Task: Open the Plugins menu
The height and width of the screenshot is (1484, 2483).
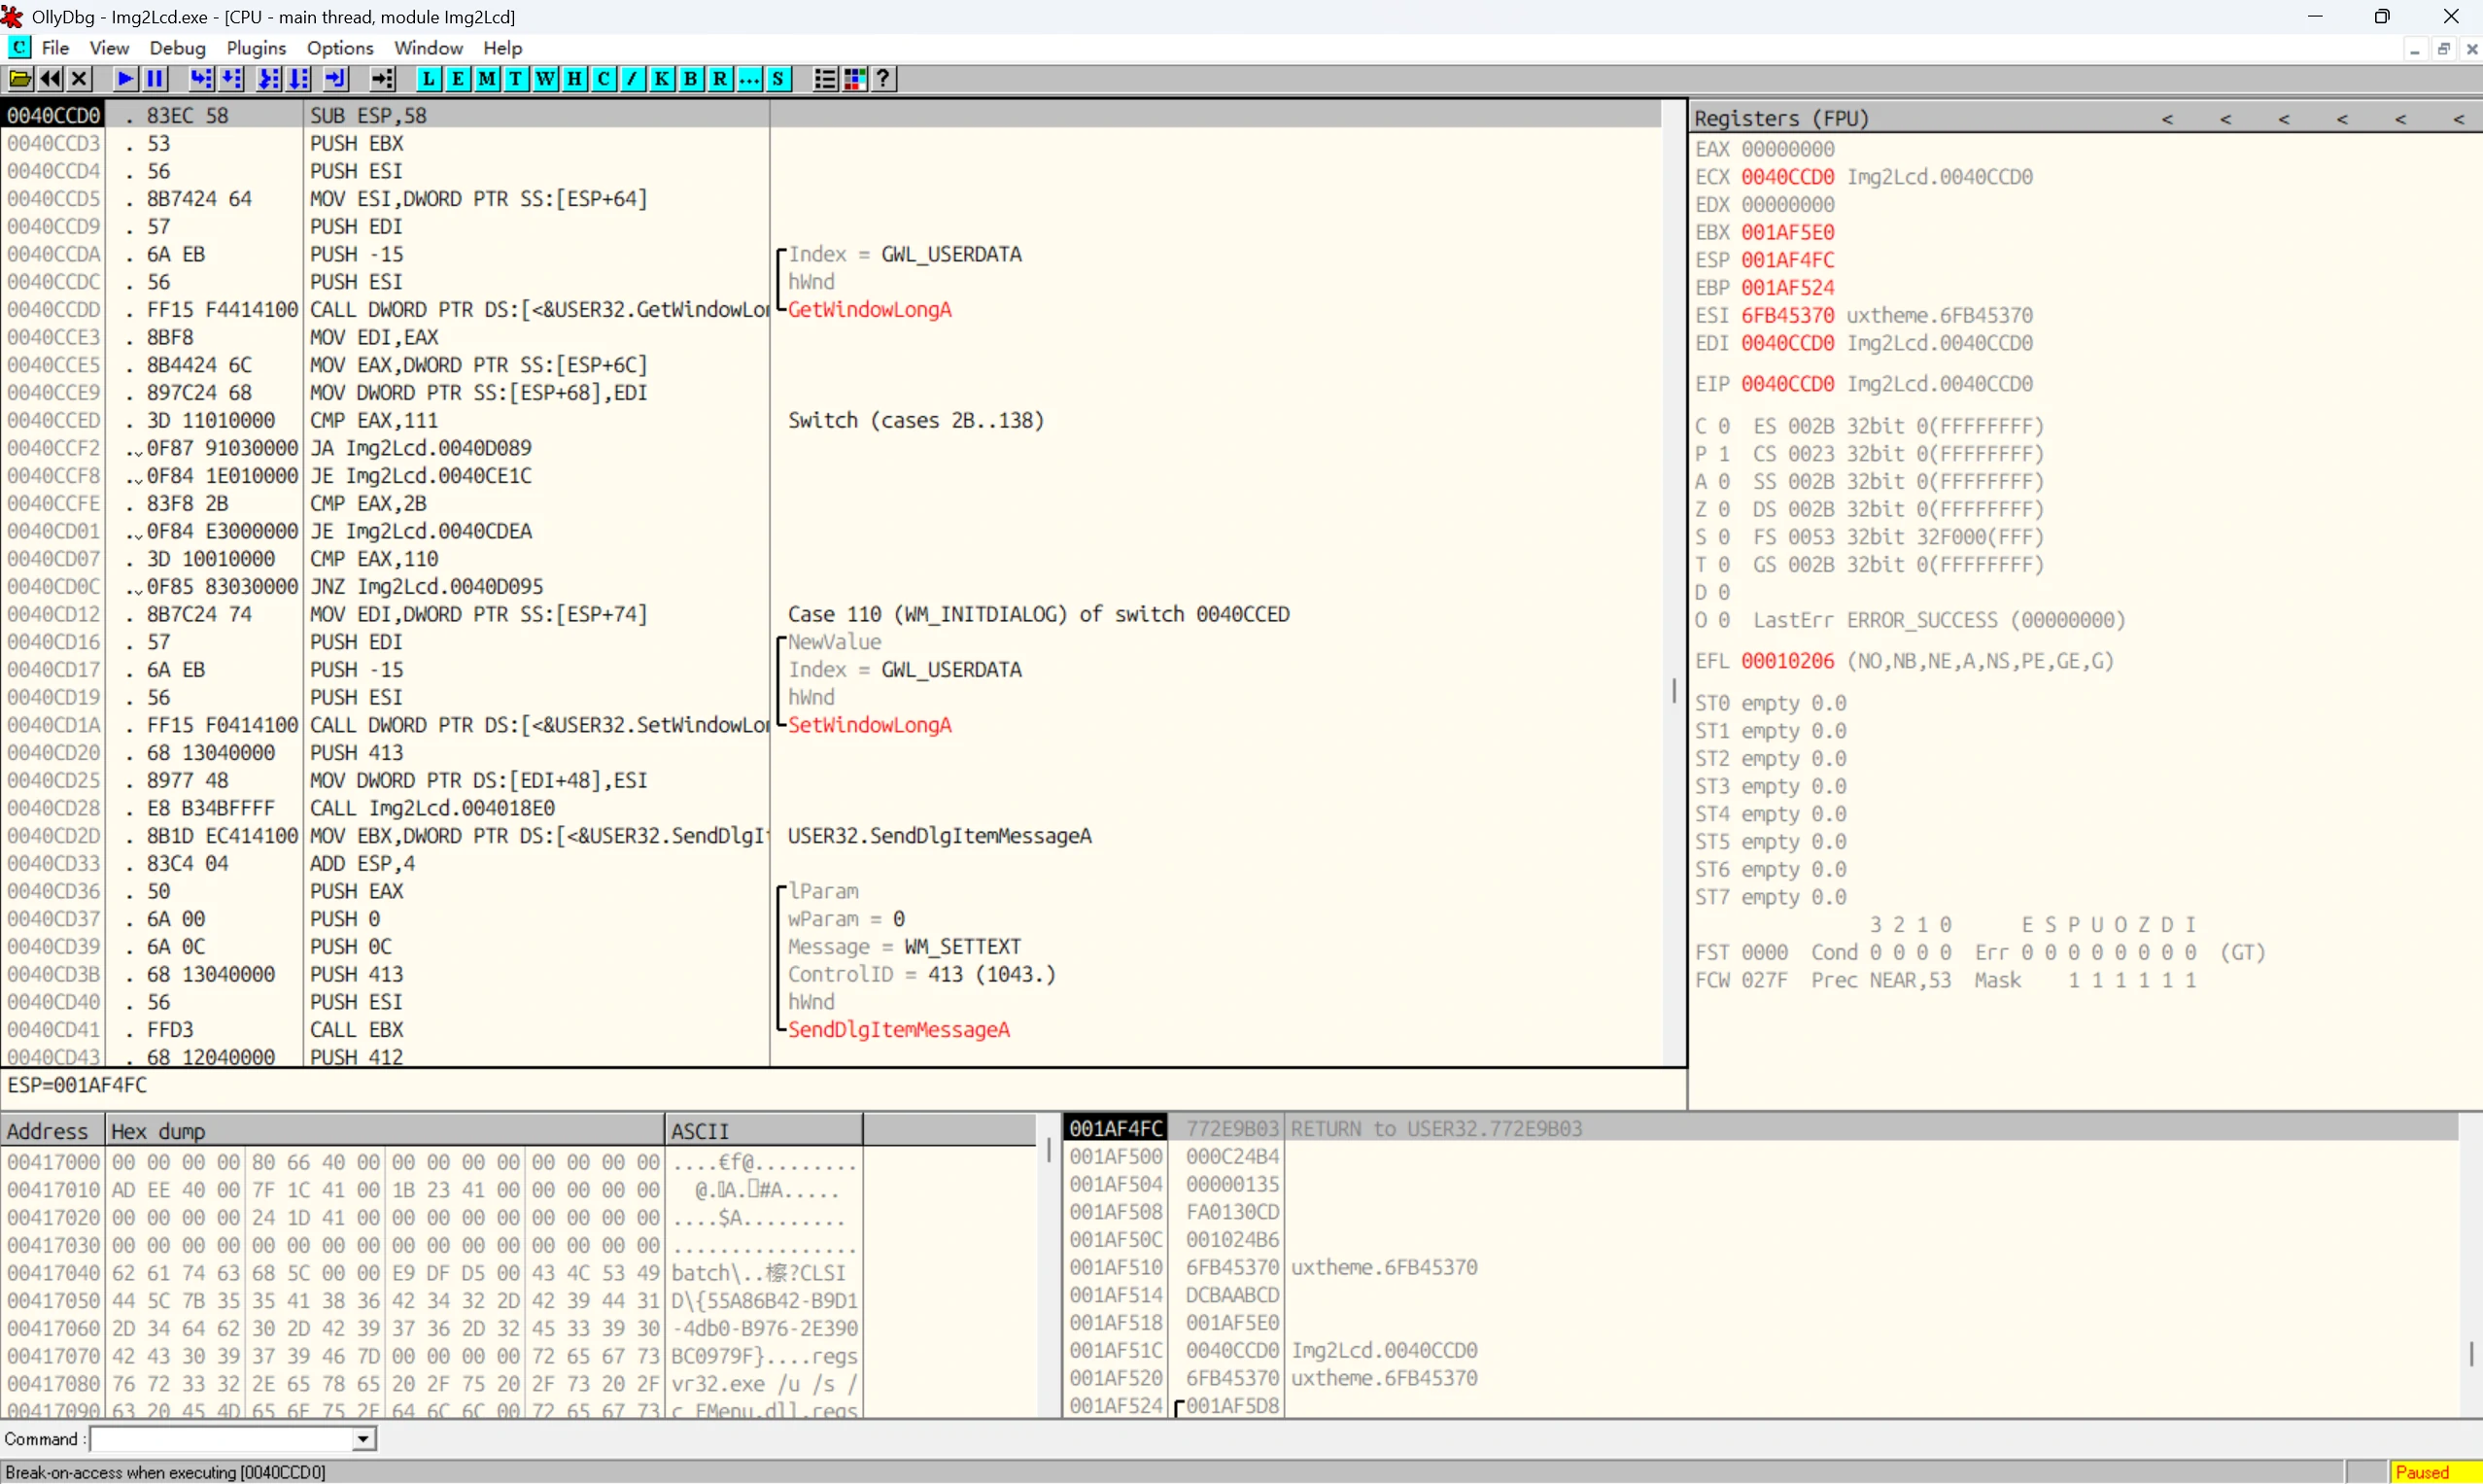Action: click(x=256, y=48)
